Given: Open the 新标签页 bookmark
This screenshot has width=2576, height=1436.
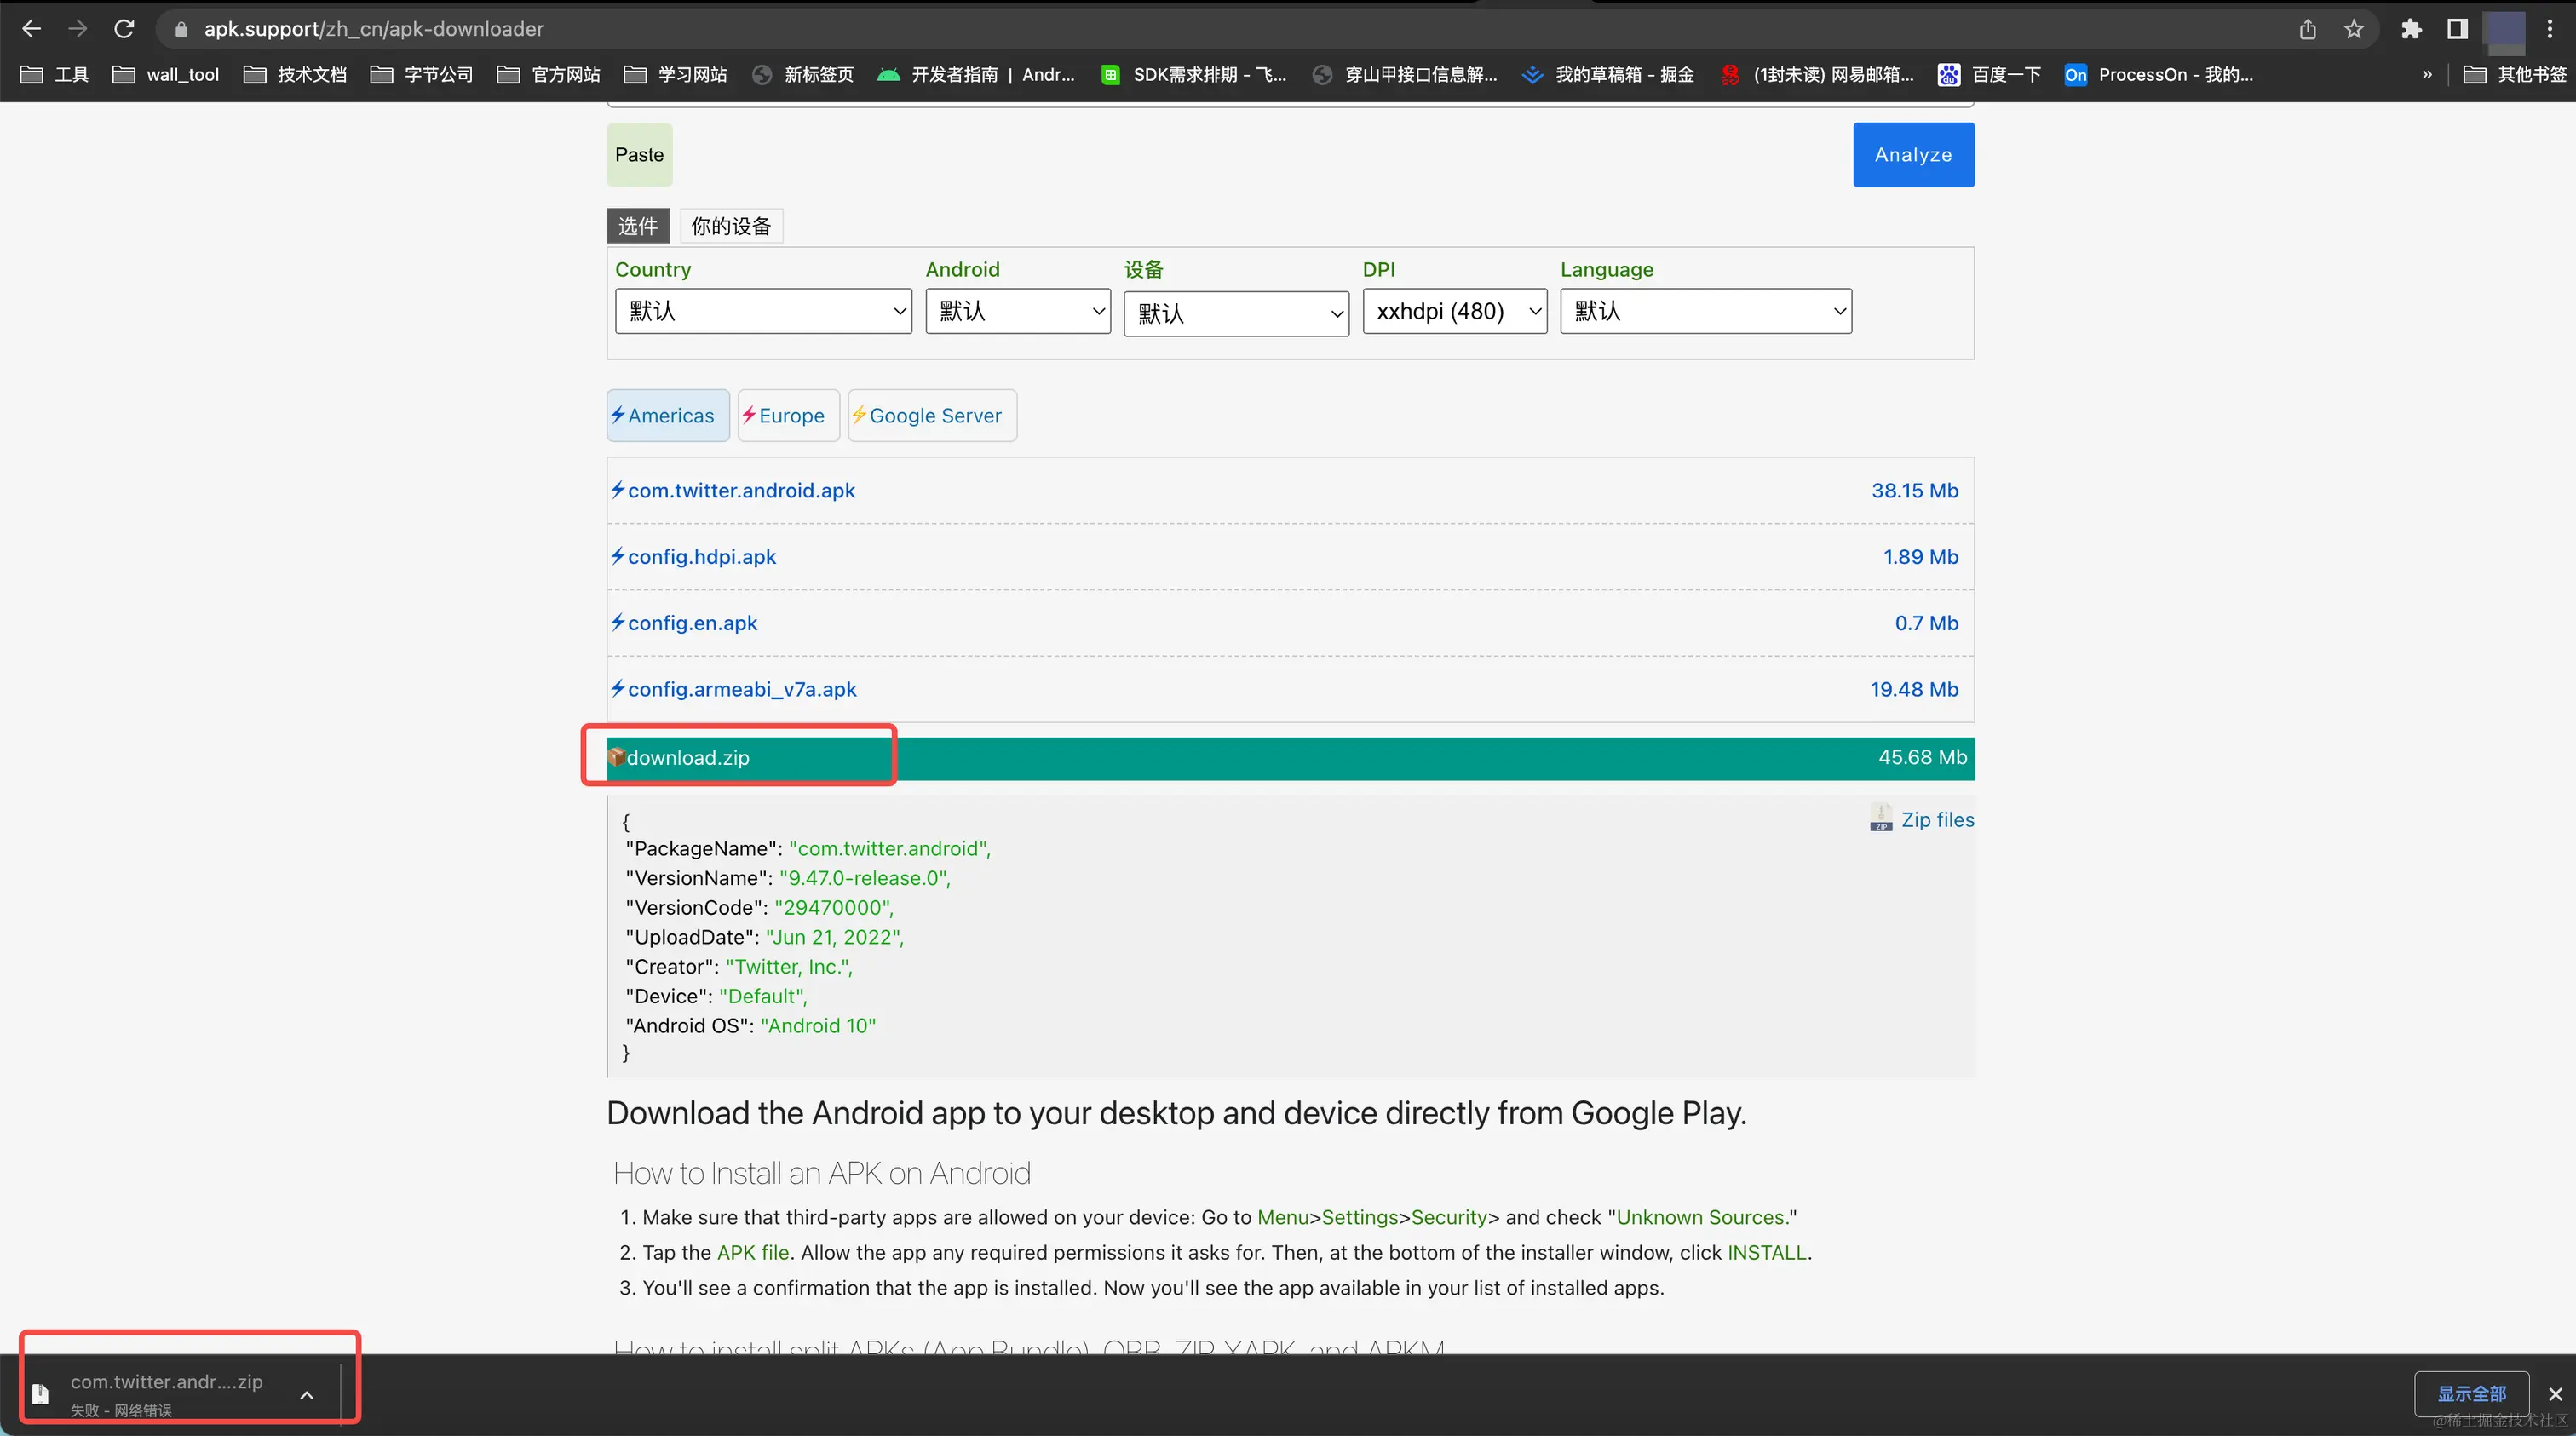Looking at the screenshot, I should click(803, 75).
